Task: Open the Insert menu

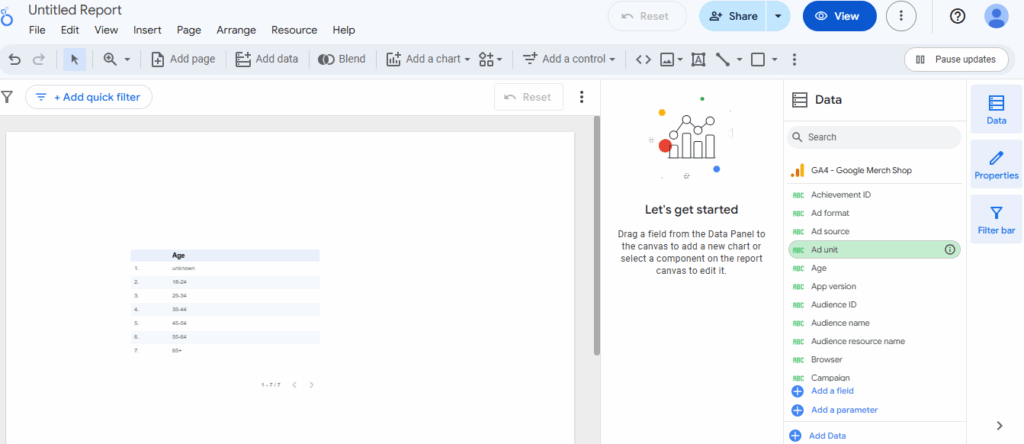Action: [x=147, y=30]
